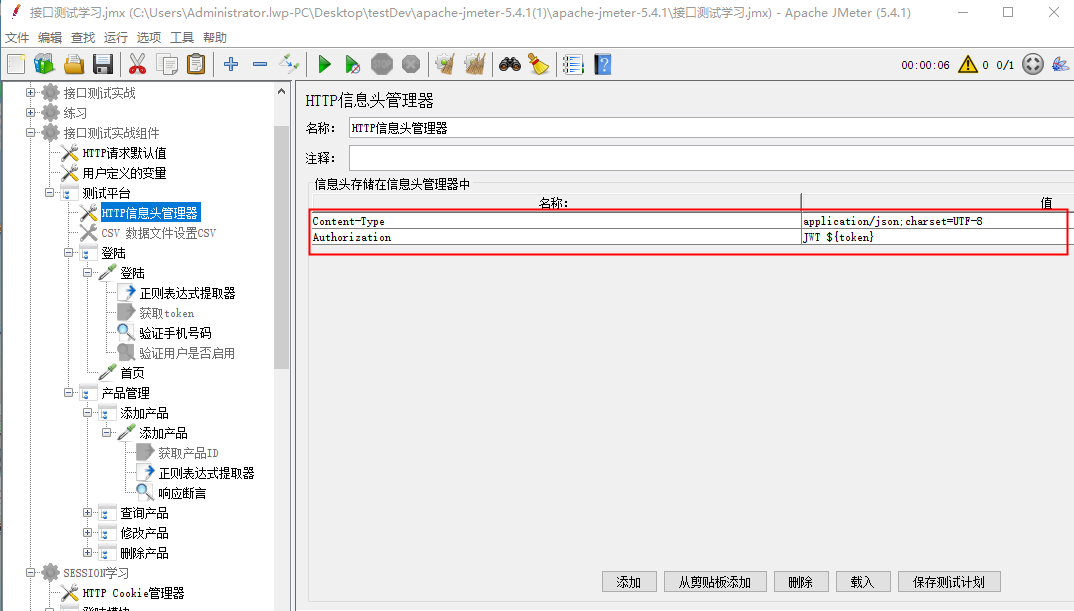Click the Clear All results icon
This screenshot has height=611, width=1074.
tap(475, 64)
